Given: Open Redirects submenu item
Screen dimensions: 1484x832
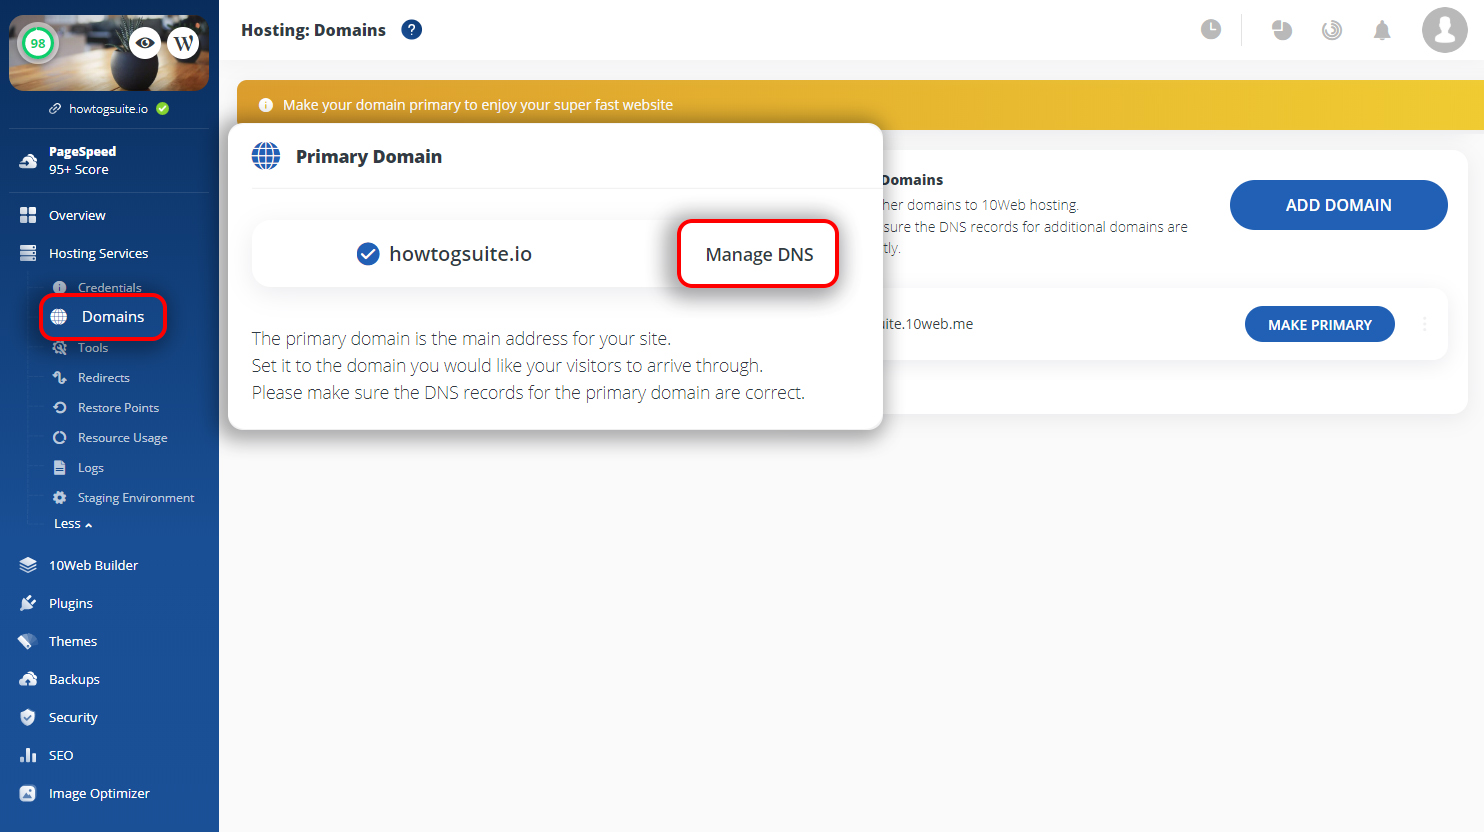Looking at the screenshot, I should click(x=104, y=378).
